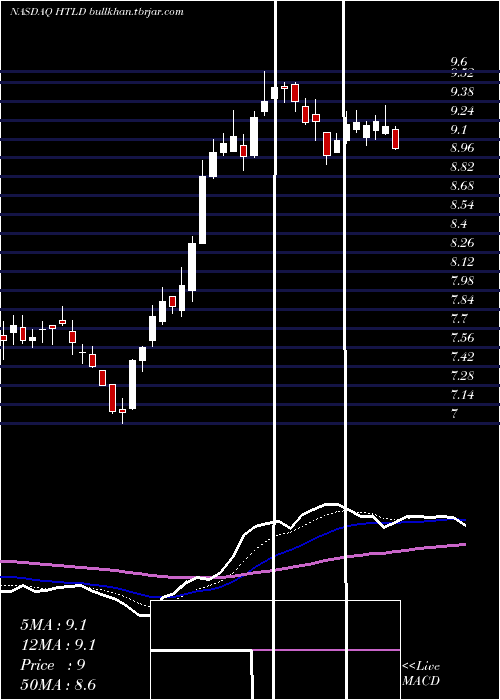Click the 12MA : 9.1 readout

58,645
